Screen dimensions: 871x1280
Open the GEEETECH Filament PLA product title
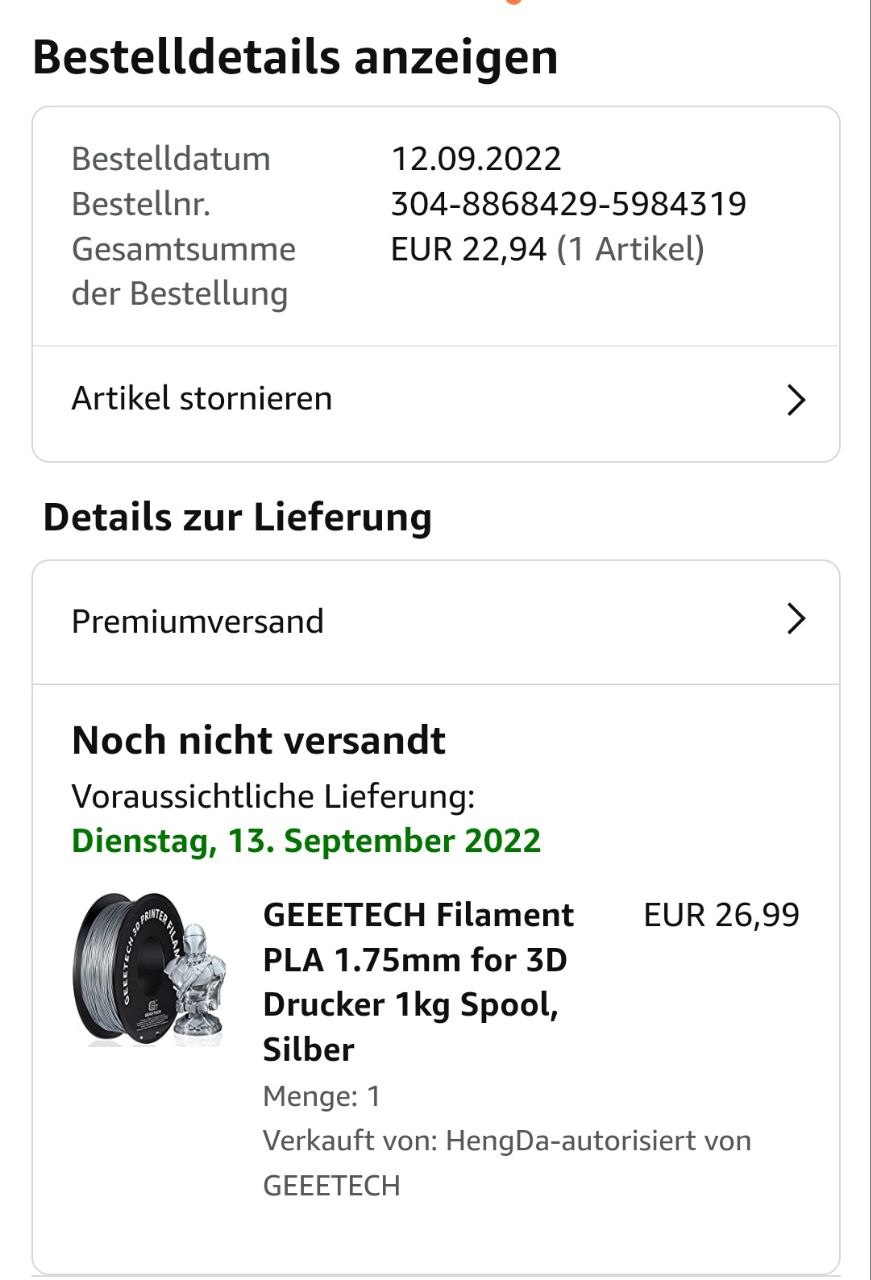pyautogui.click(x=418, y=981)
